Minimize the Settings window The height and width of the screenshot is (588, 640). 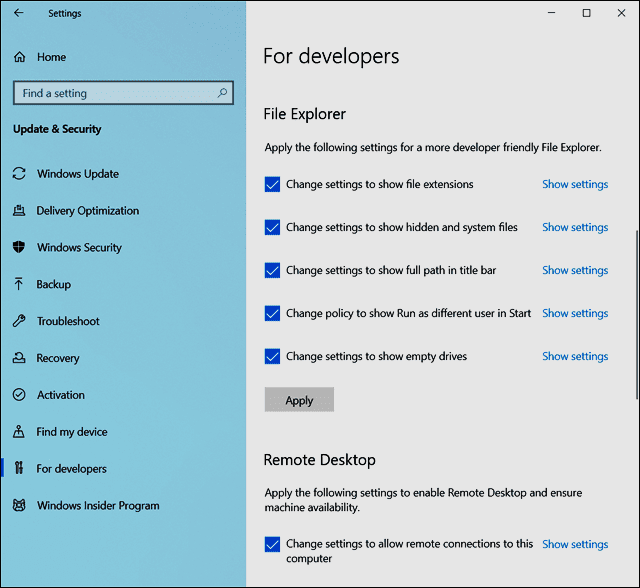(551, 13)
